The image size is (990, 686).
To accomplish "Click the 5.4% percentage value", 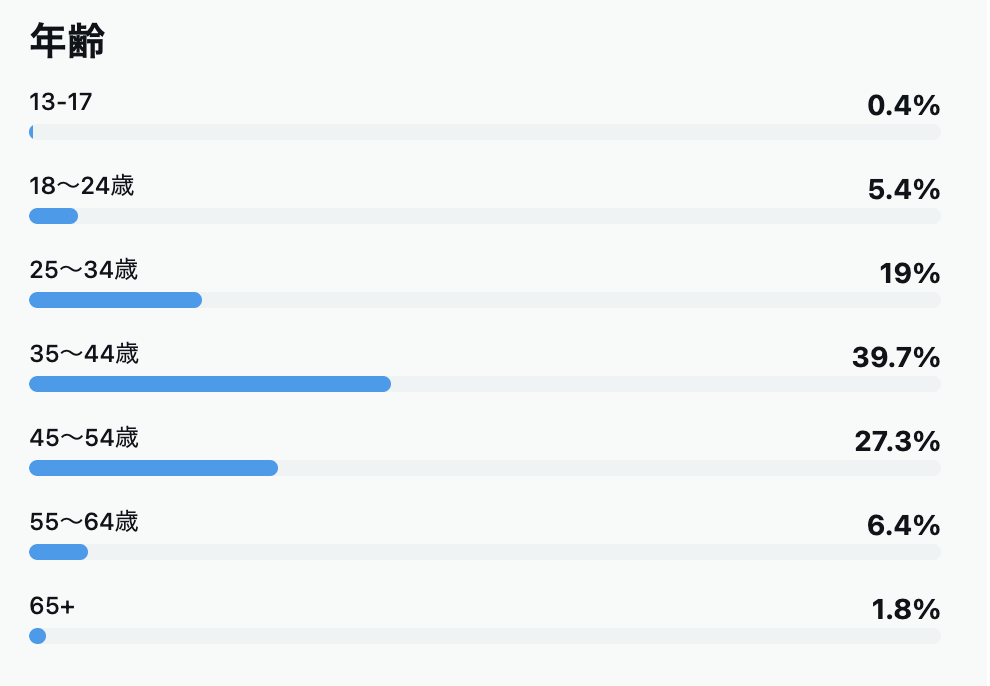I will (x=903, y=189).
